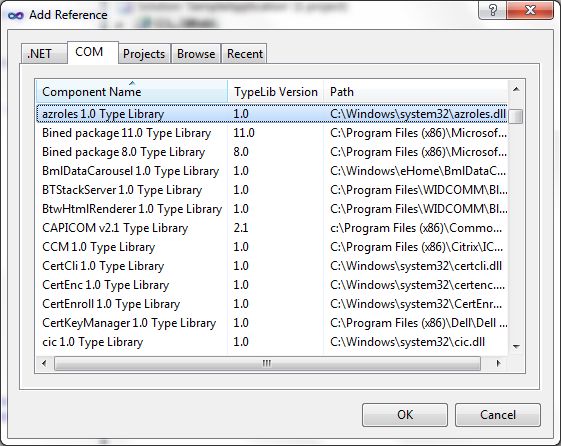Sort by Component Name column header

[132, 92]
